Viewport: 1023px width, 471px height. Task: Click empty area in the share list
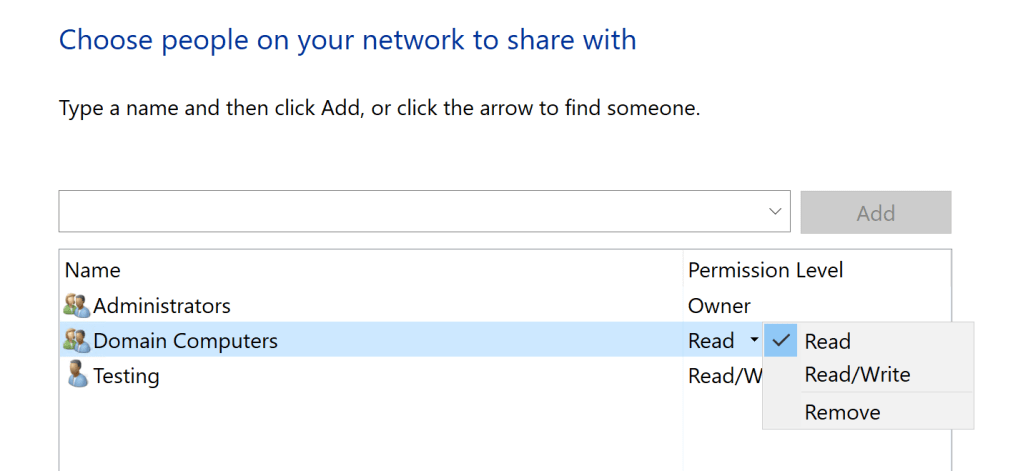tap(350, 430)
